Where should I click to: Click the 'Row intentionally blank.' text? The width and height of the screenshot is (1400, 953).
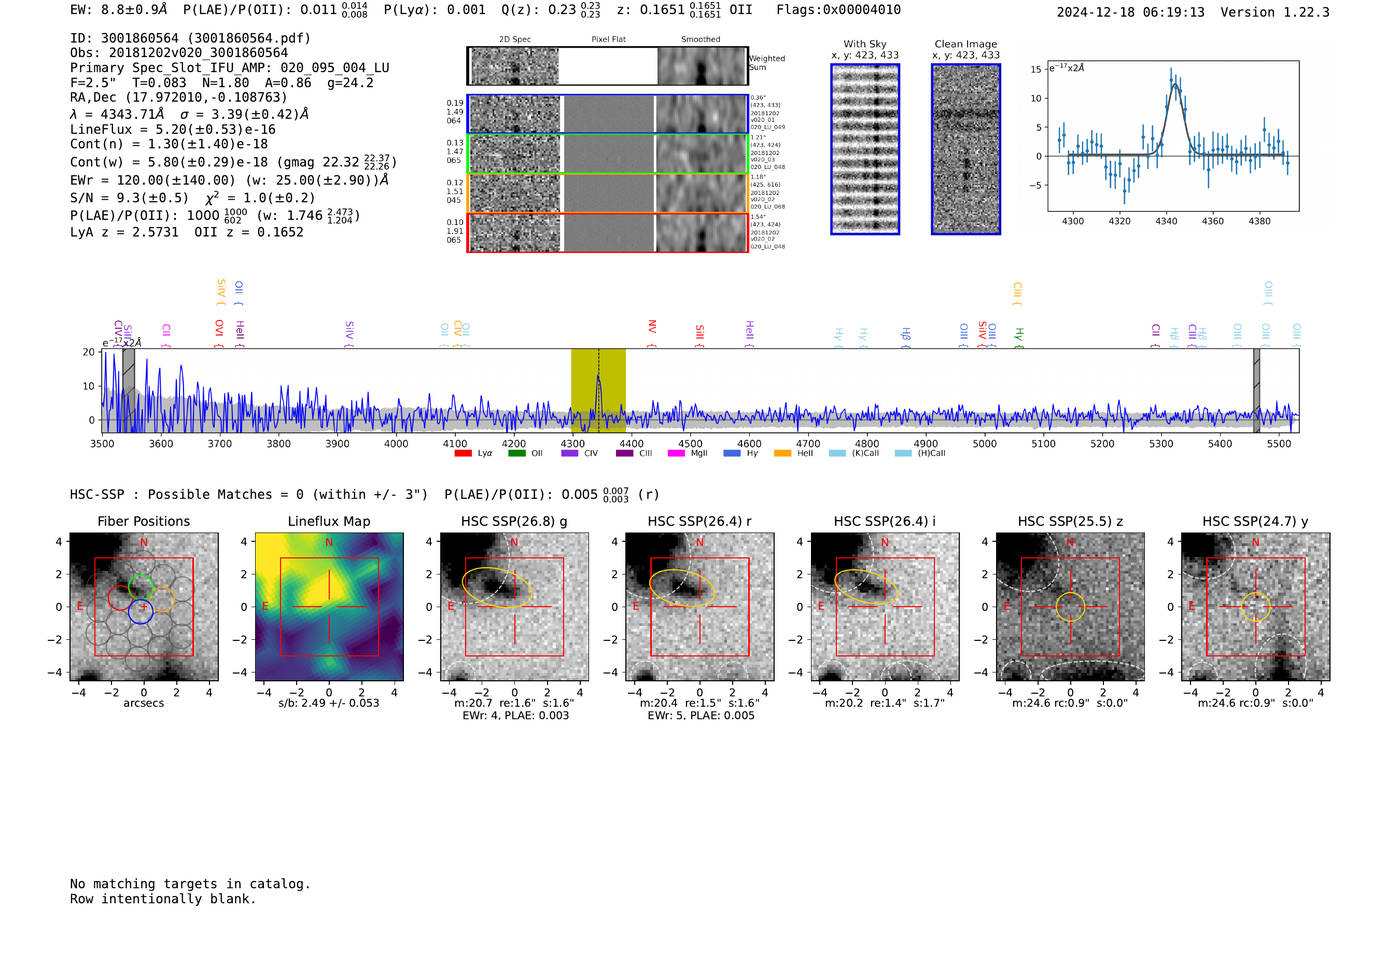pos(163,899)
